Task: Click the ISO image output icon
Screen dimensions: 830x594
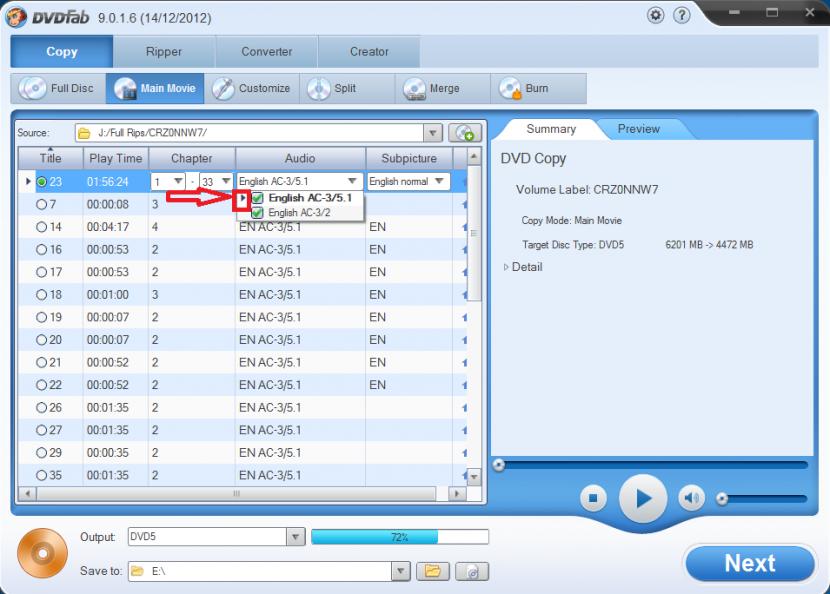Action: pos(472,571)
